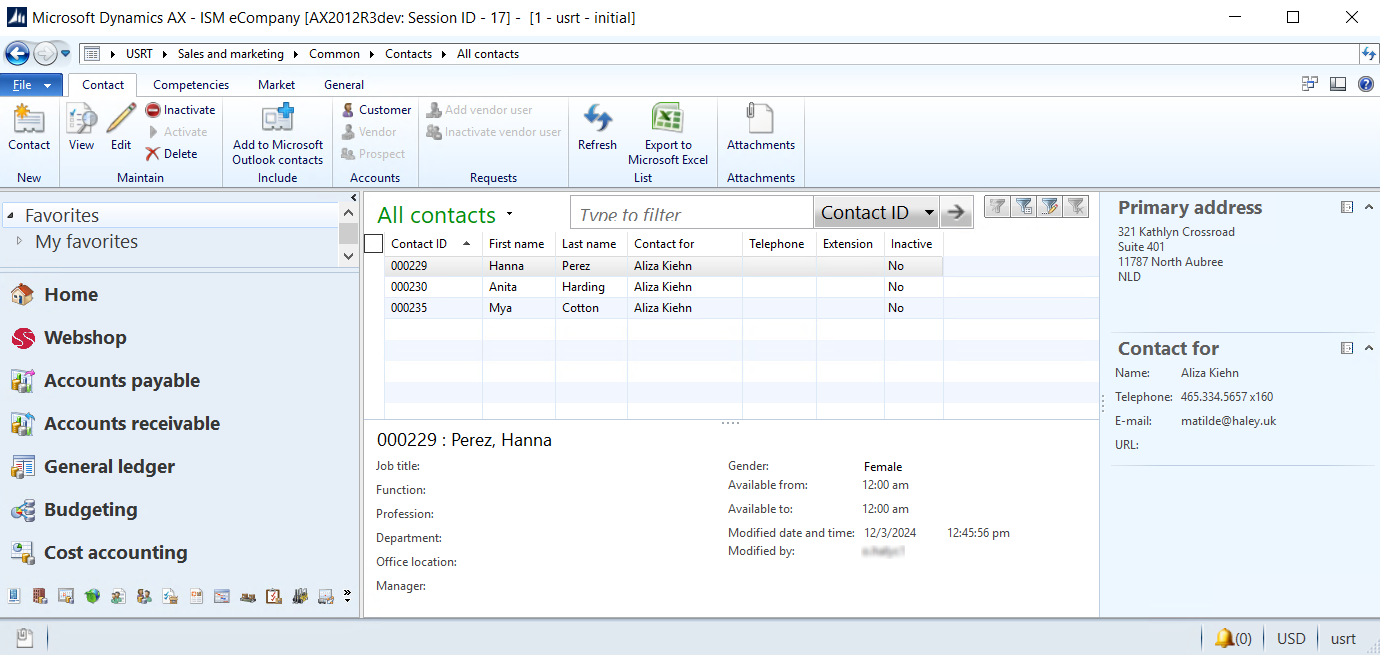Image resolution: width=1380 pixels, height=655 pixels.
Task: Refresh address bar icon at far right
Action: click(1369, 54)
